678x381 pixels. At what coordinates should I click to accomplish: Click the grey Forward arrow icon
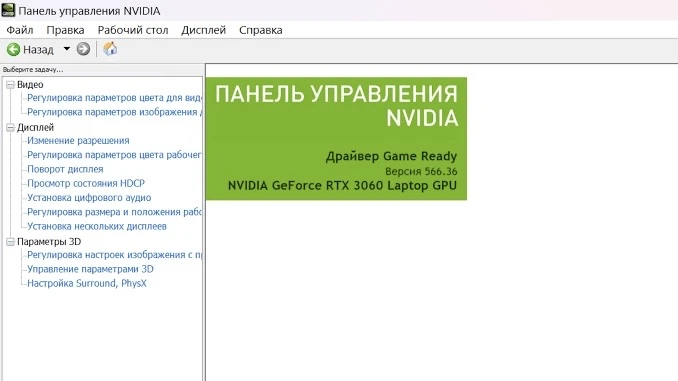83,49
